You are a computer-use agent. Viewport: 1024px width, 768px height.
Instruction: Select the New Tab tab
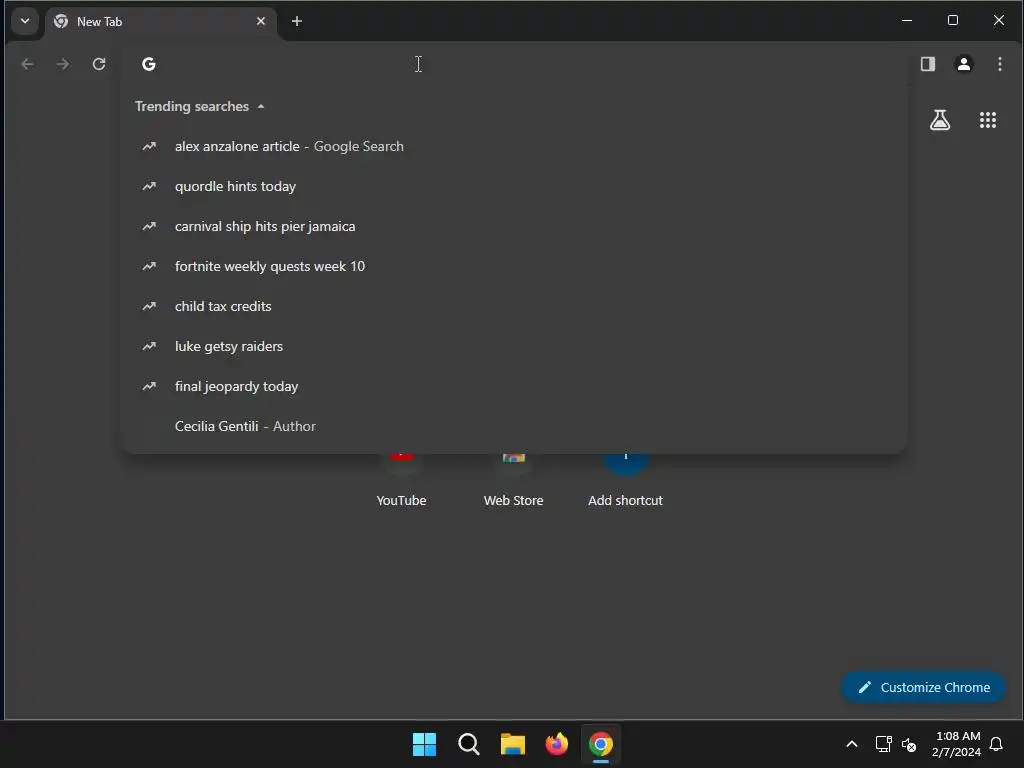pos(160,22)
